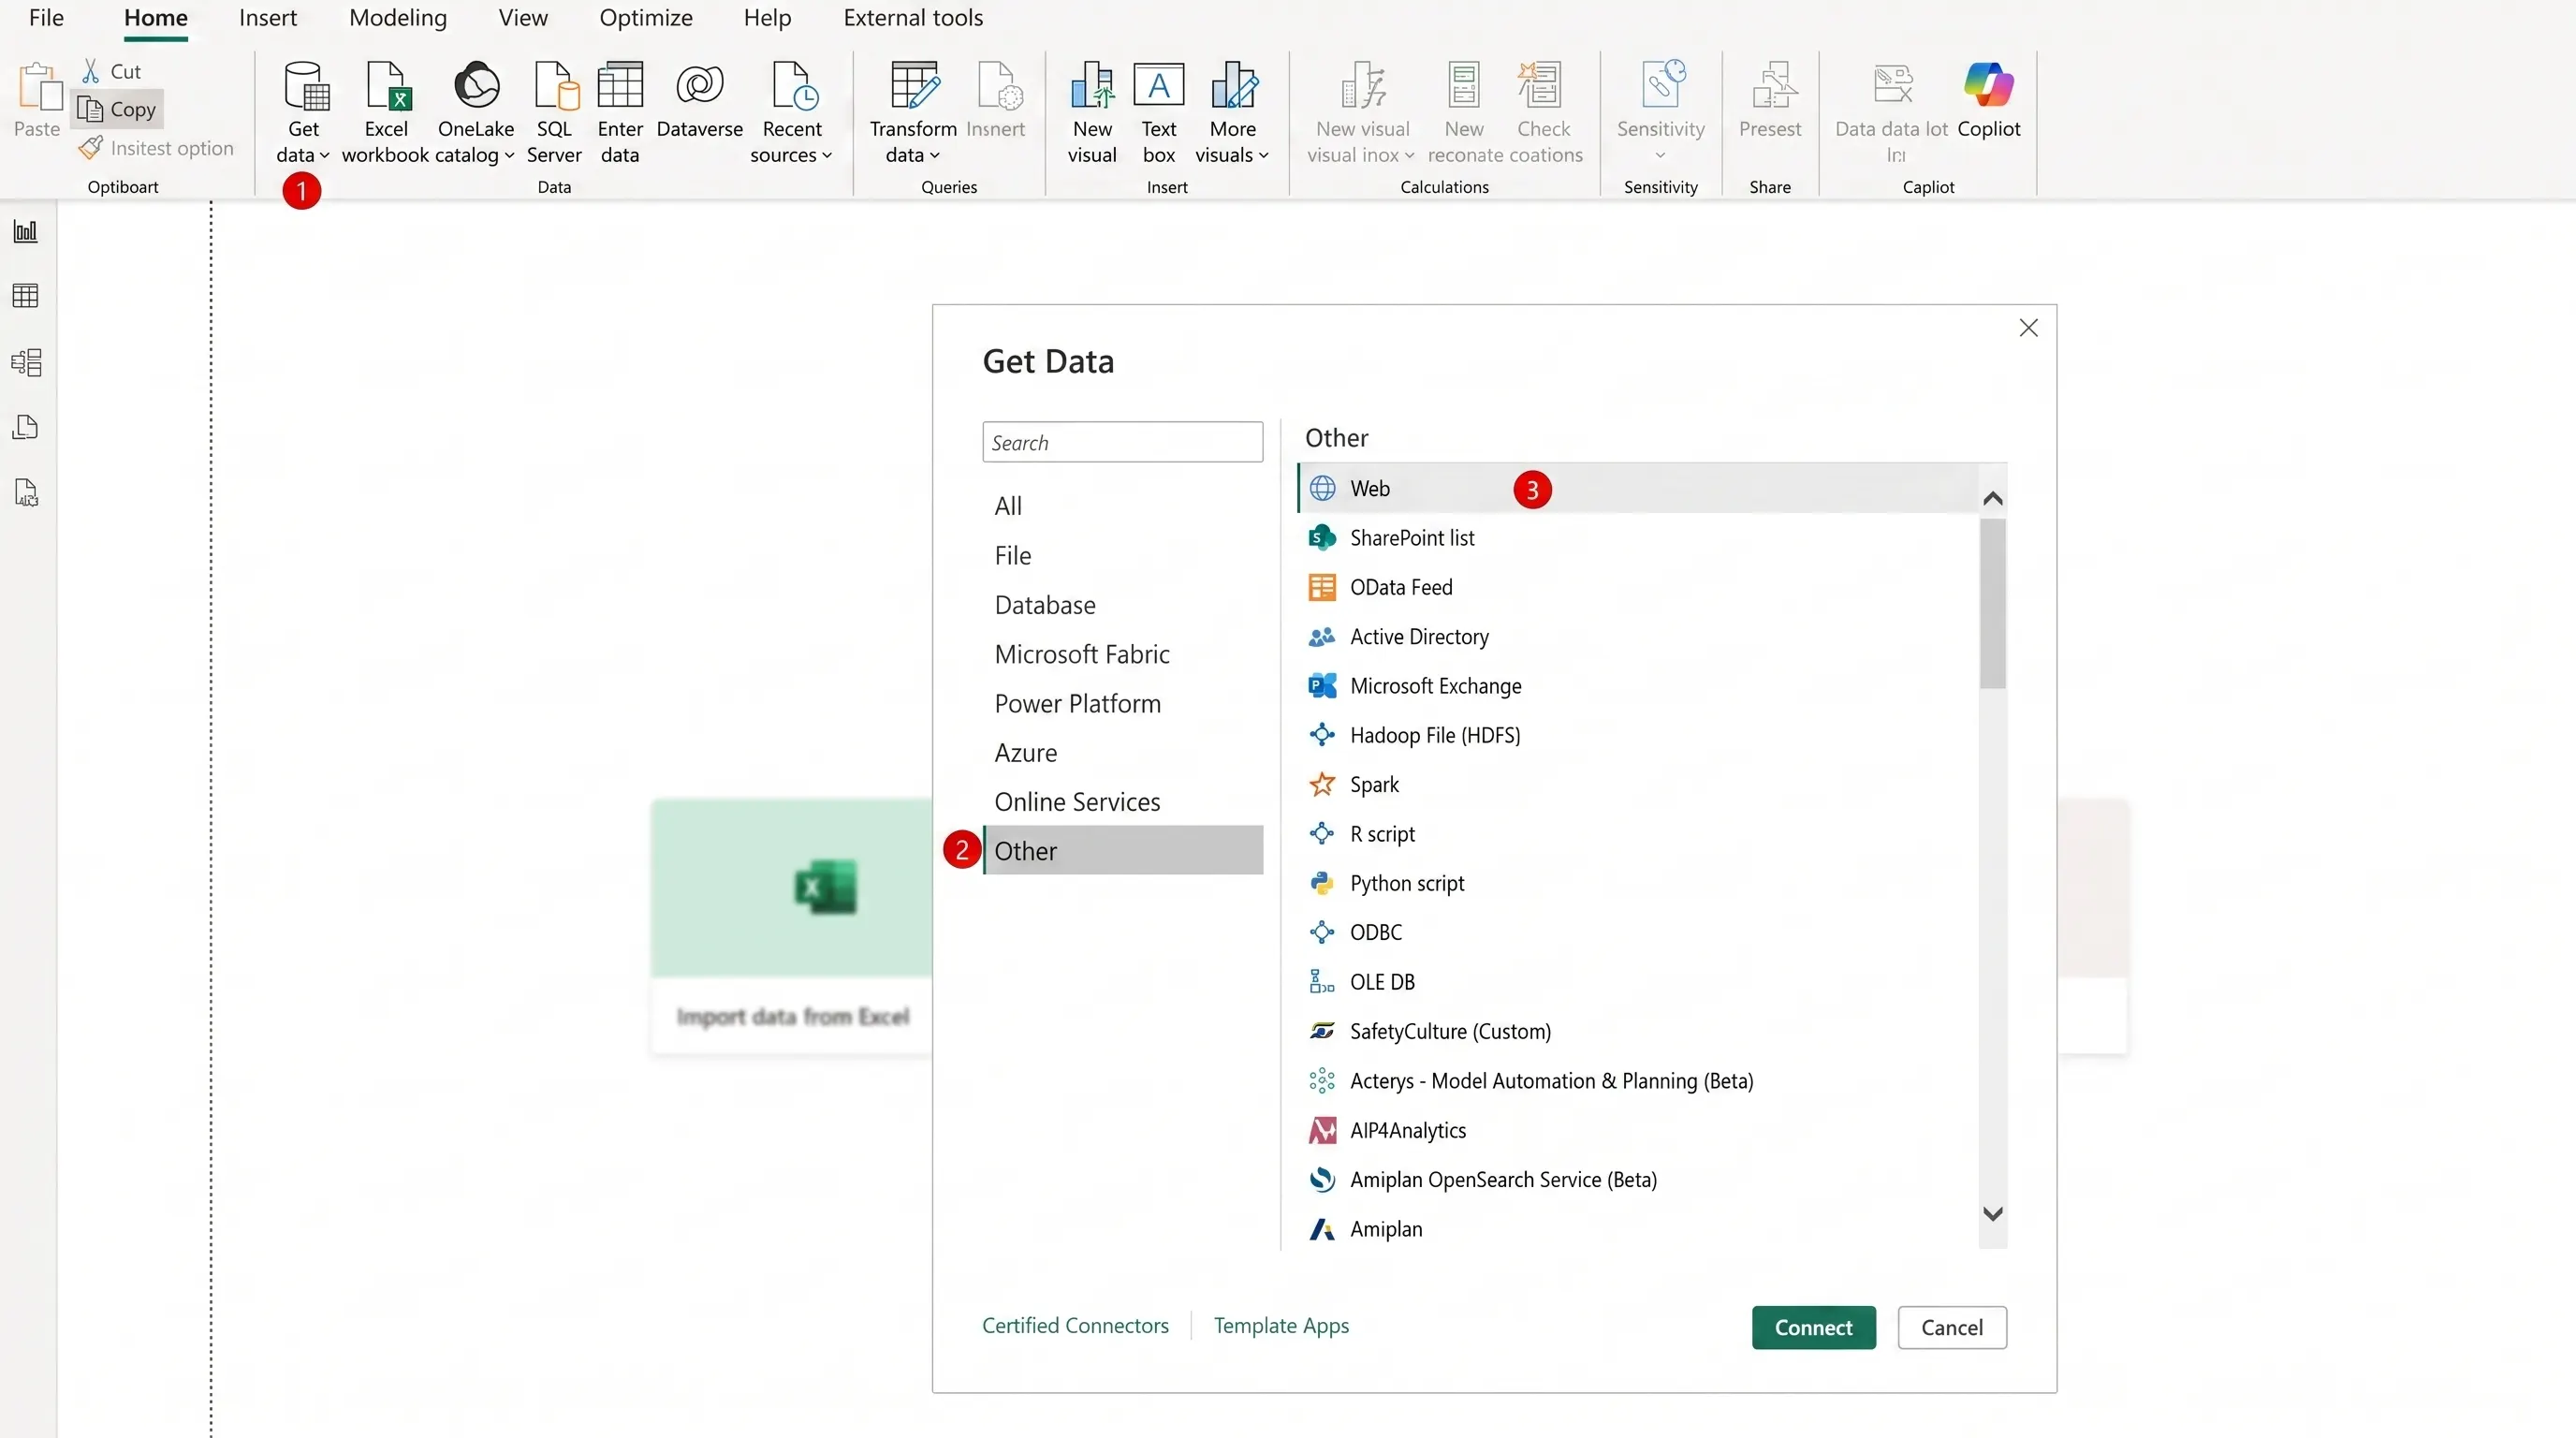2576x1438 pixels.
Task: Open Model view in the left sidebar
Action: pyautogui.click(x=26, y=362)
